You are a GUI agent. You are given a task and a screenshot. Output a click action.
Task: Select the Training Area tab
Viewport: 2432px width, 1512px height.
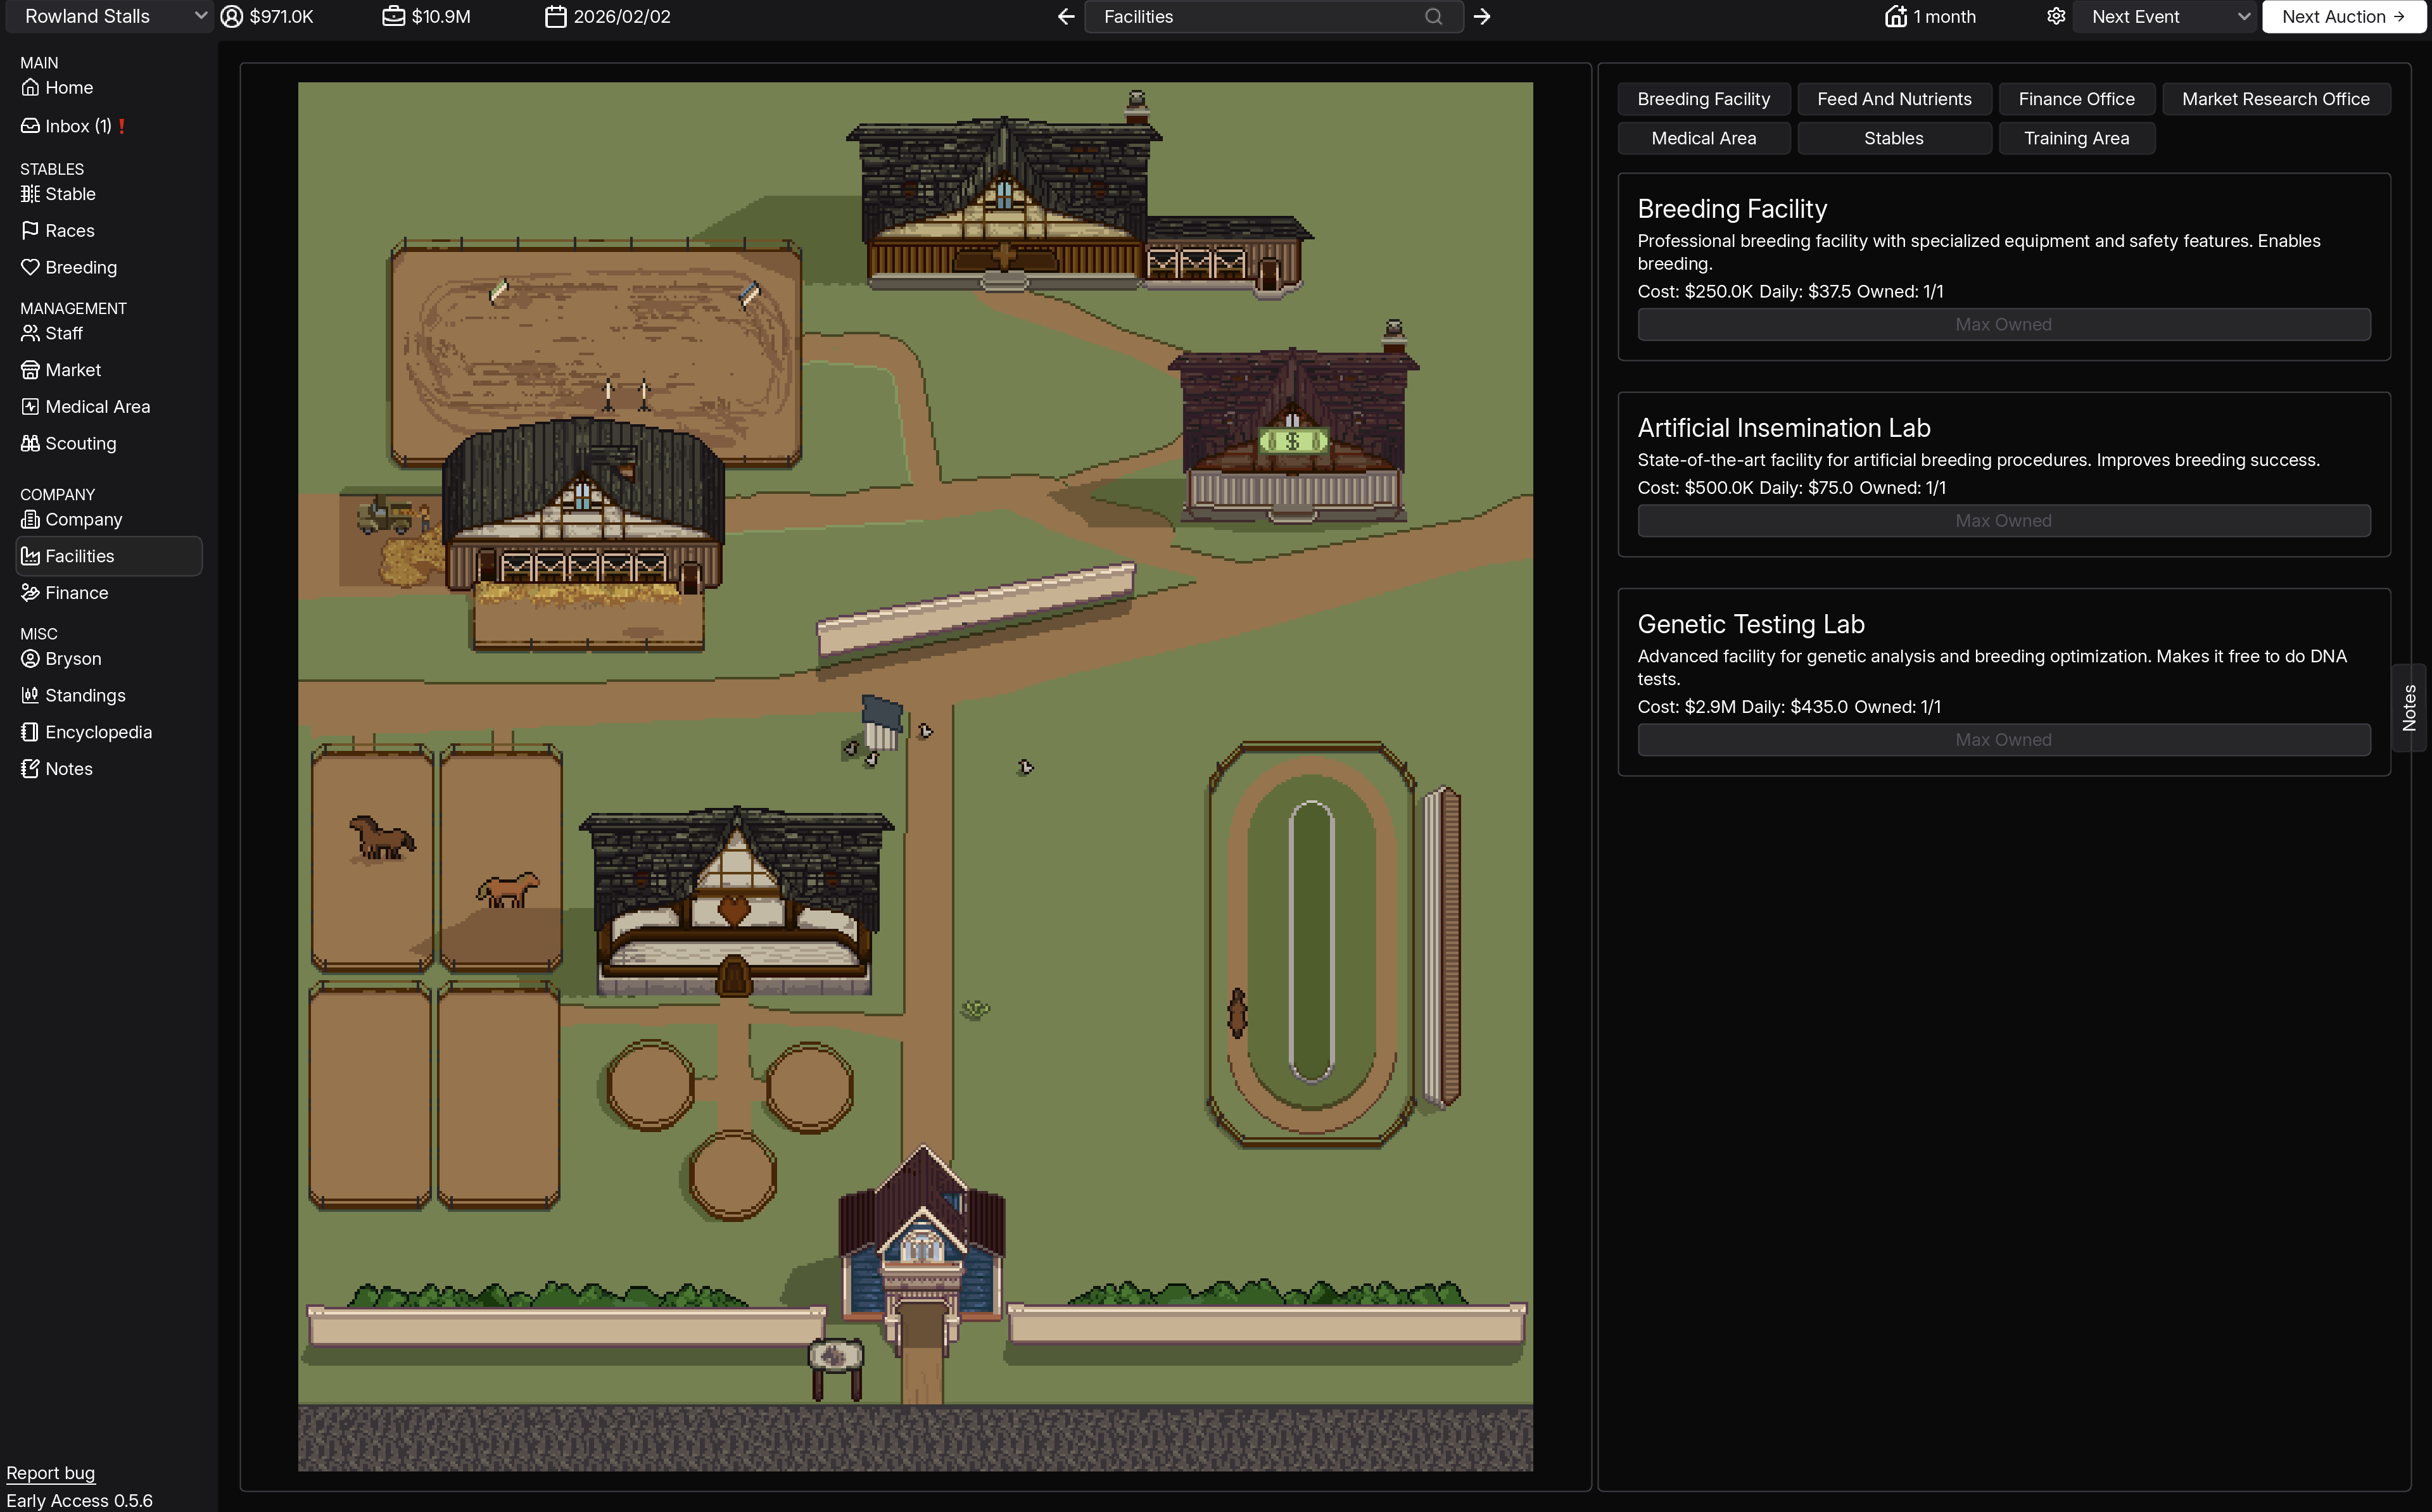[2075, 138]
